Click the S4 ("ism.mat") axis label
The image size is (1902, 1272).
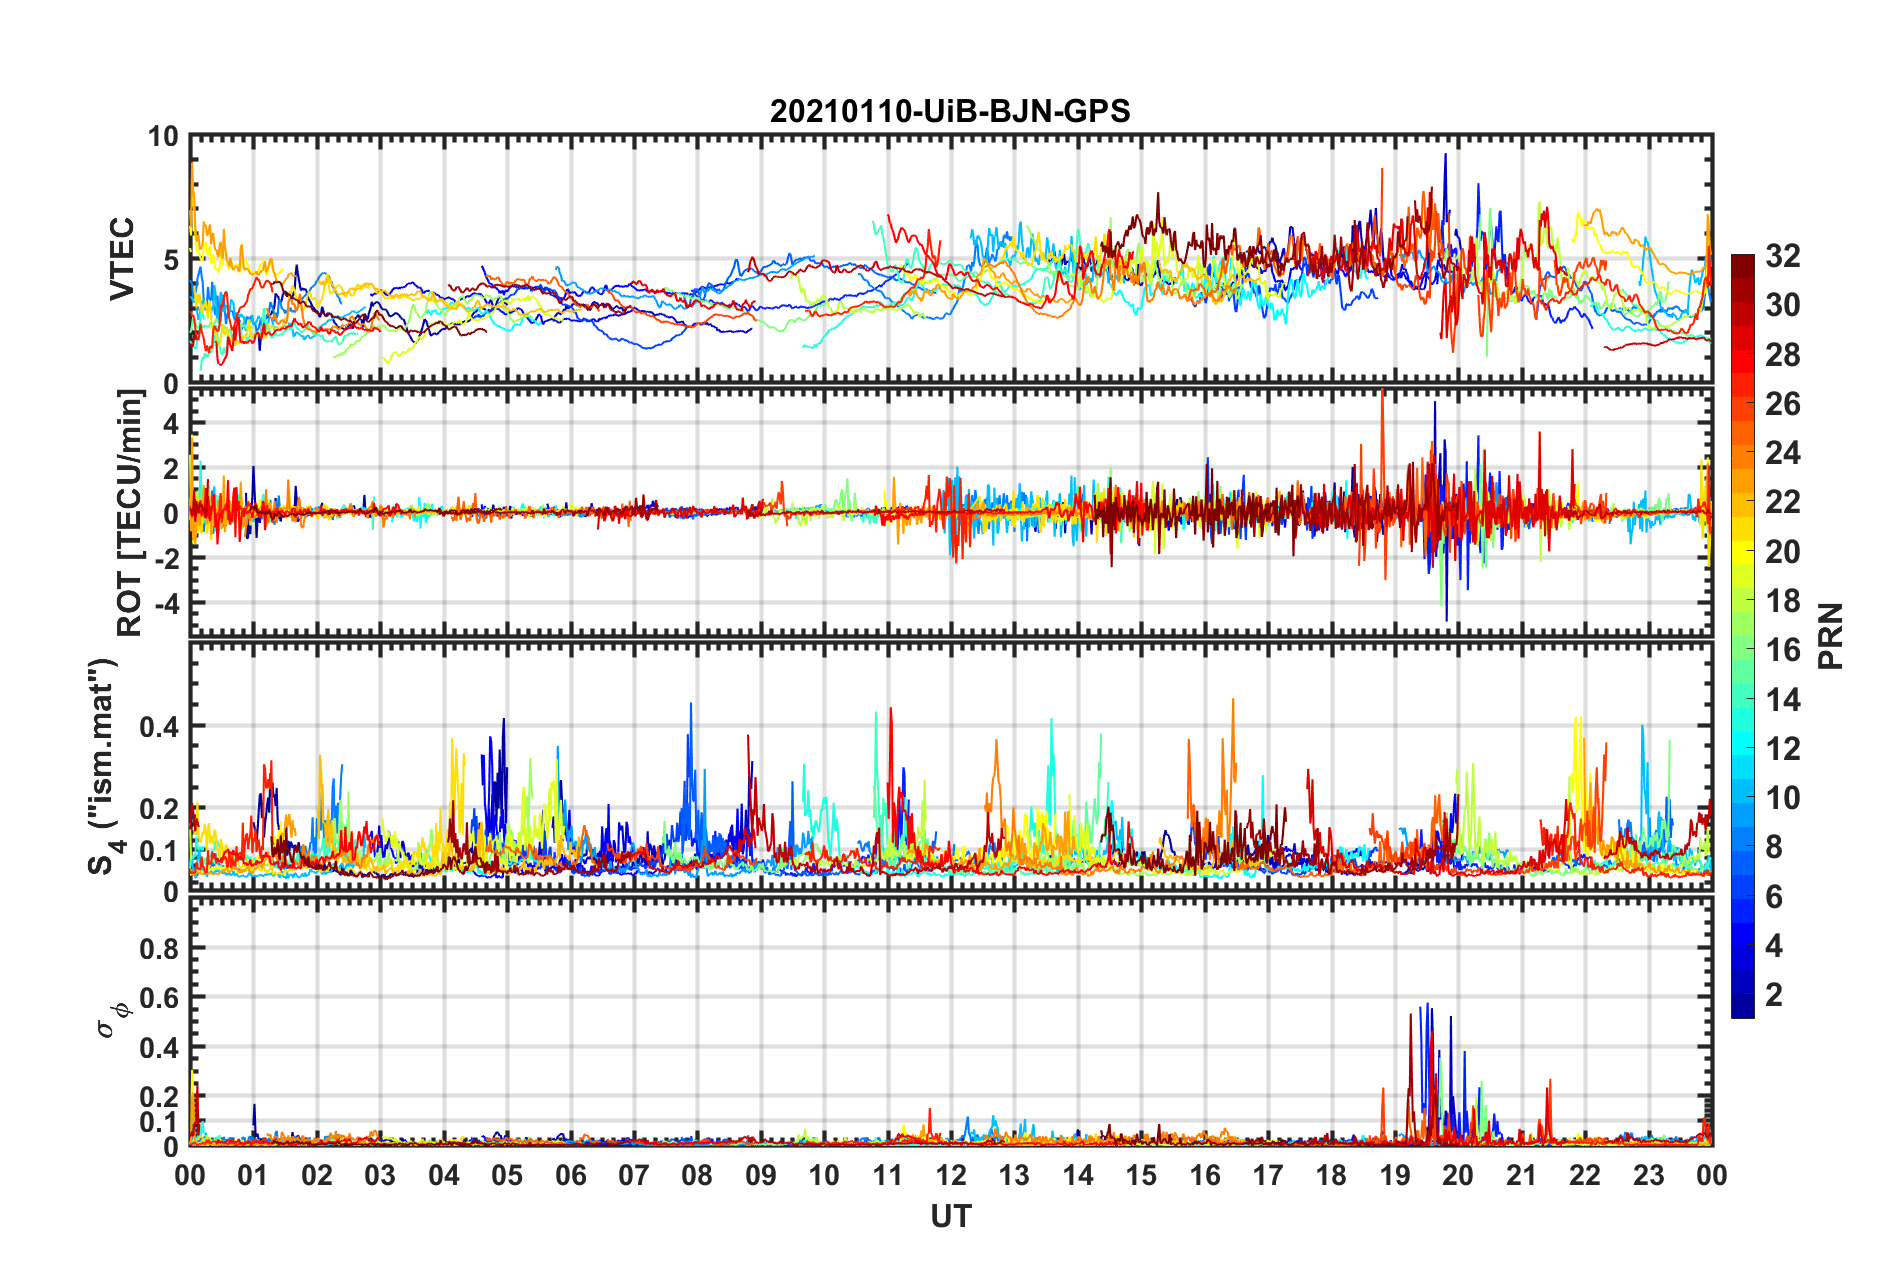(104, 766)
